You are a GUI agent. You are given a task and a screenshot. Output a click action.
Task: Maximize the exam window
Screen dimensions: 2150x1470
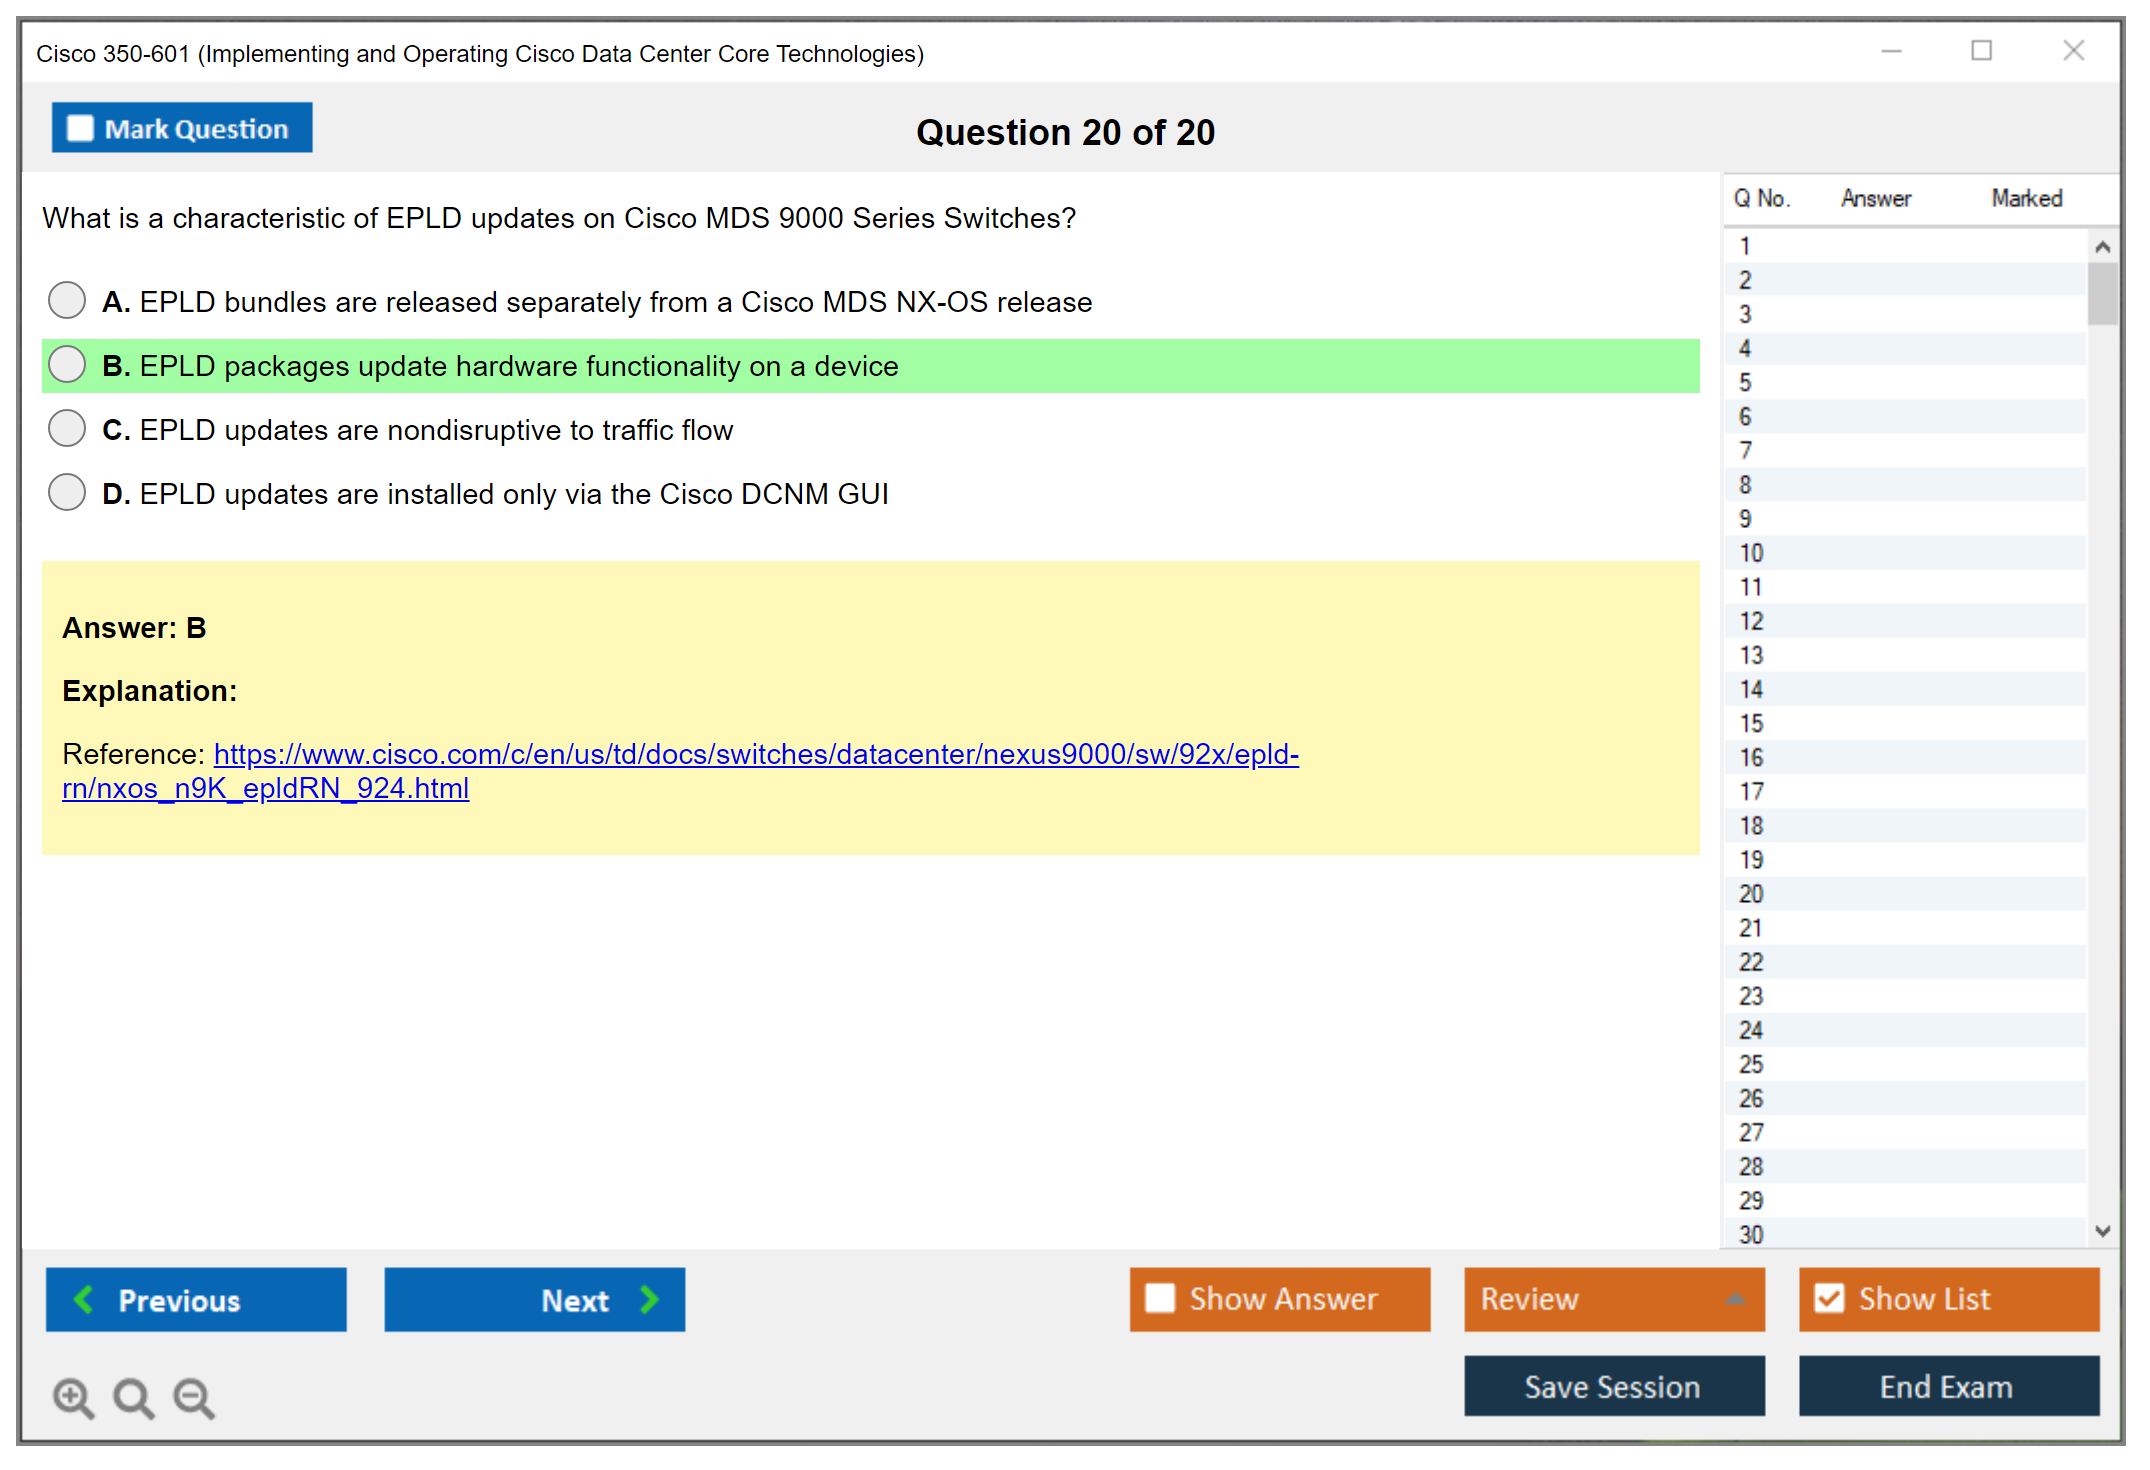click(x=1981, y=51)
